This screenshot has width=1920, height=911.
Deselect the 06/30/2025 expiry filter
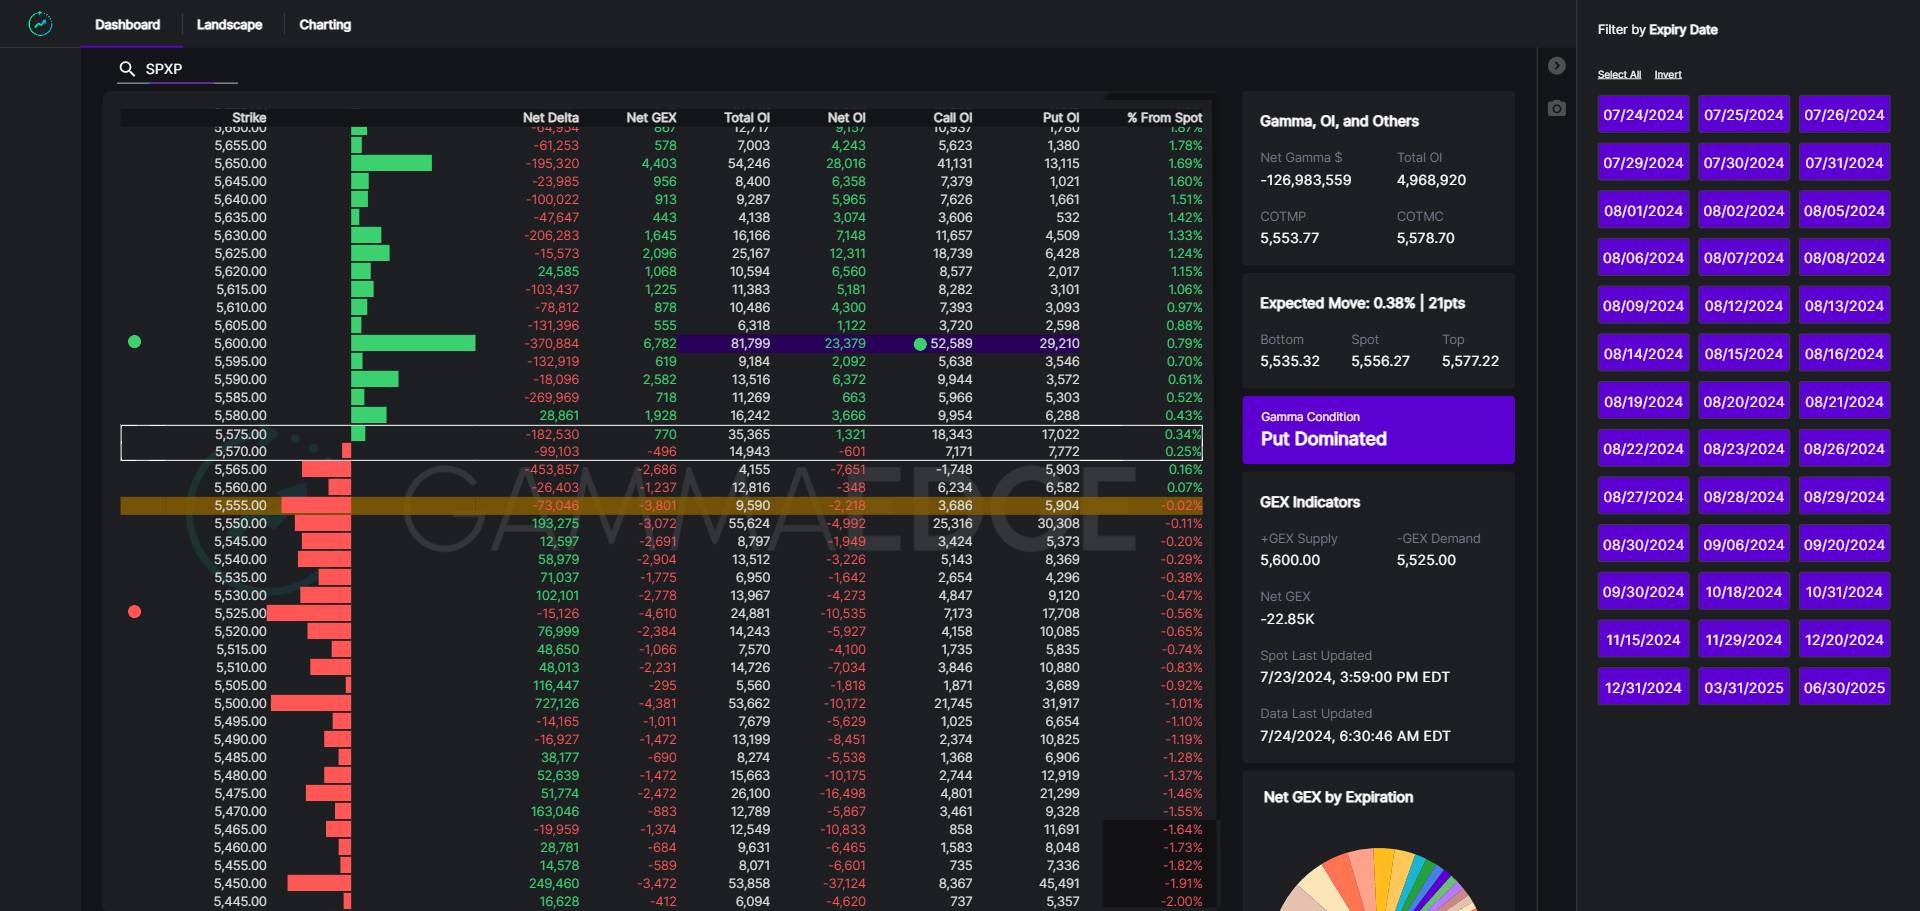(x=1843, y=688)
